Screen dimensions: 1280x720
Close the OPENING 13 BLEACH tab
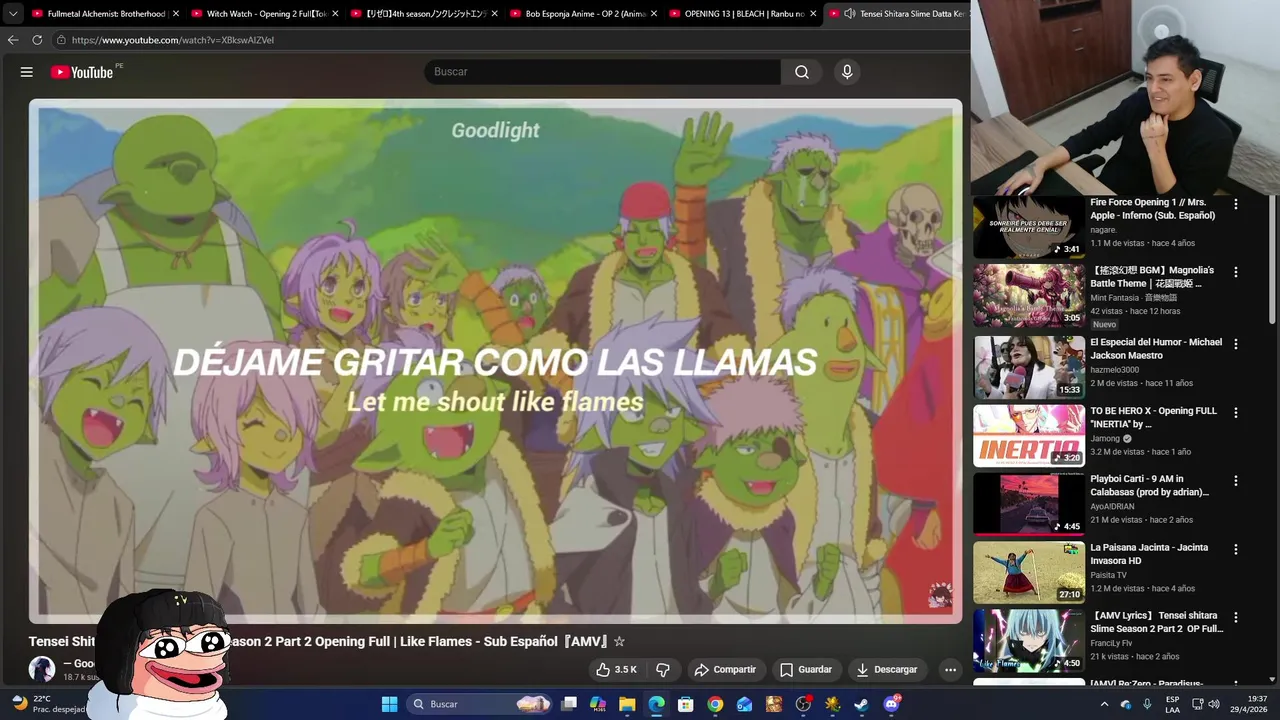pyautogui.click(x=813, y=14)
